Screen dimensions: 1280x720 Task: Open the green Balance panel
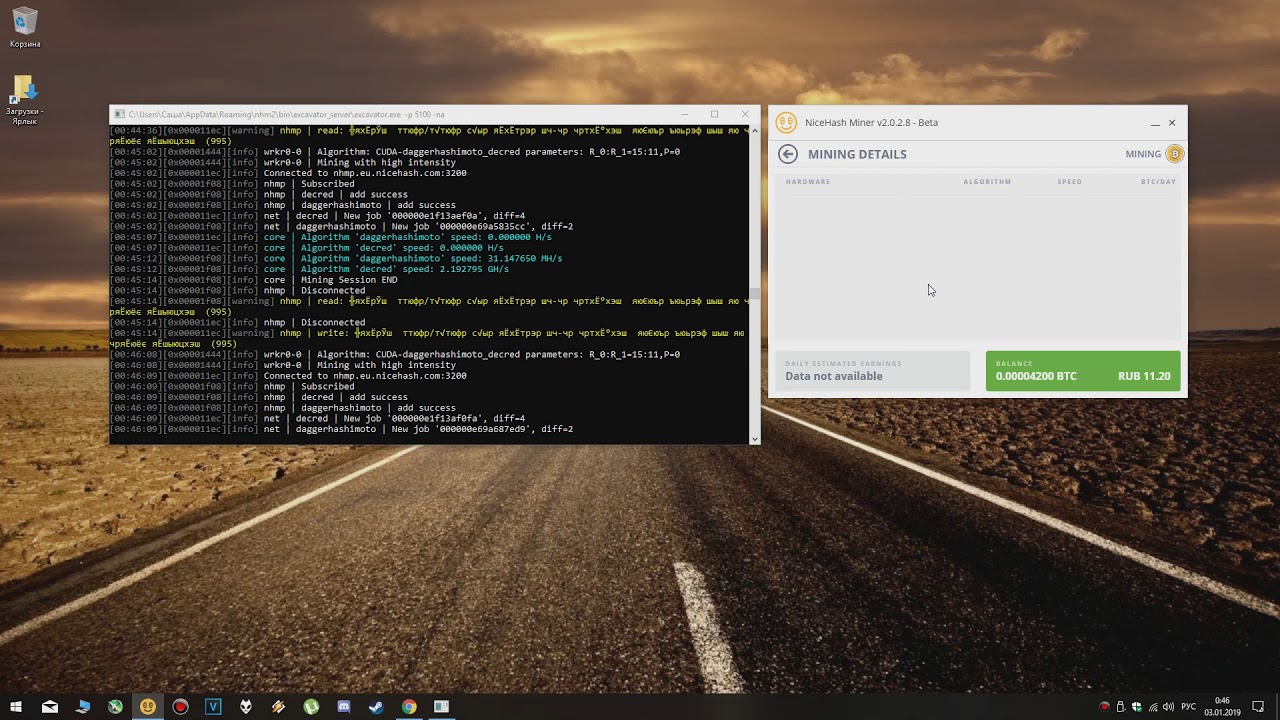[x=1083, y=371]
